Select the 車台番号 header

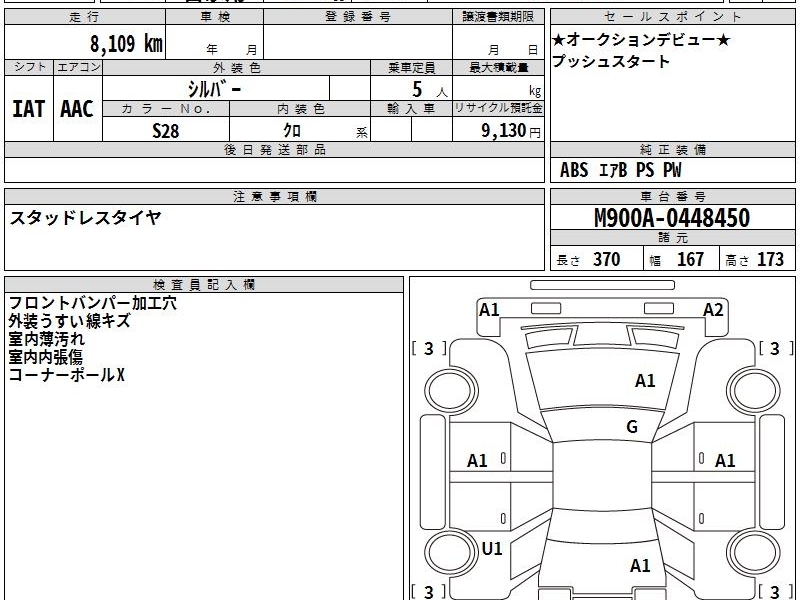click(x=672, y=197)
